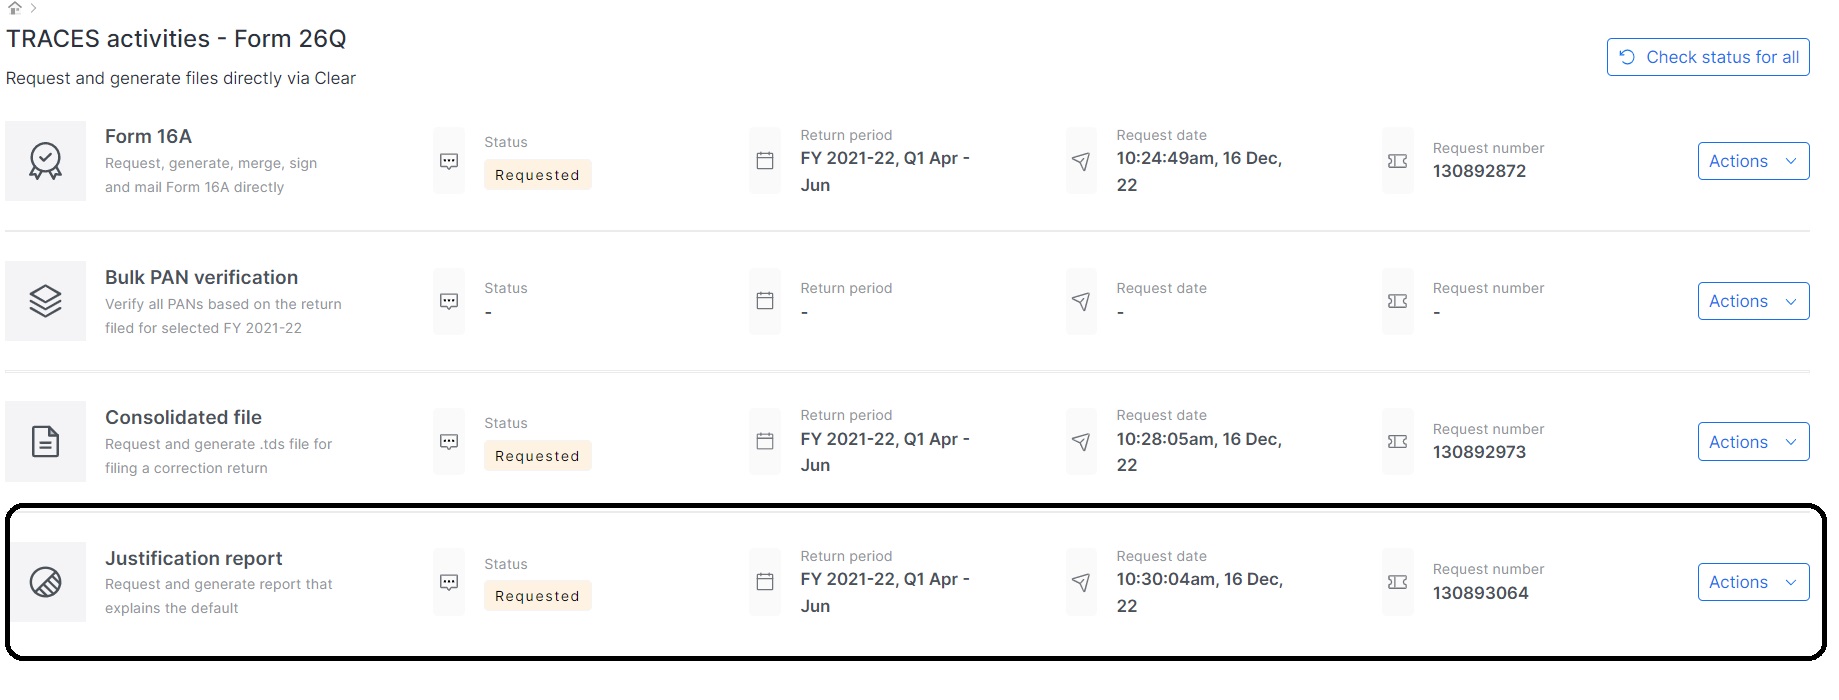Click the Justification report icon
This screenshot has height=700, width=1839.
tap(46, 582)
